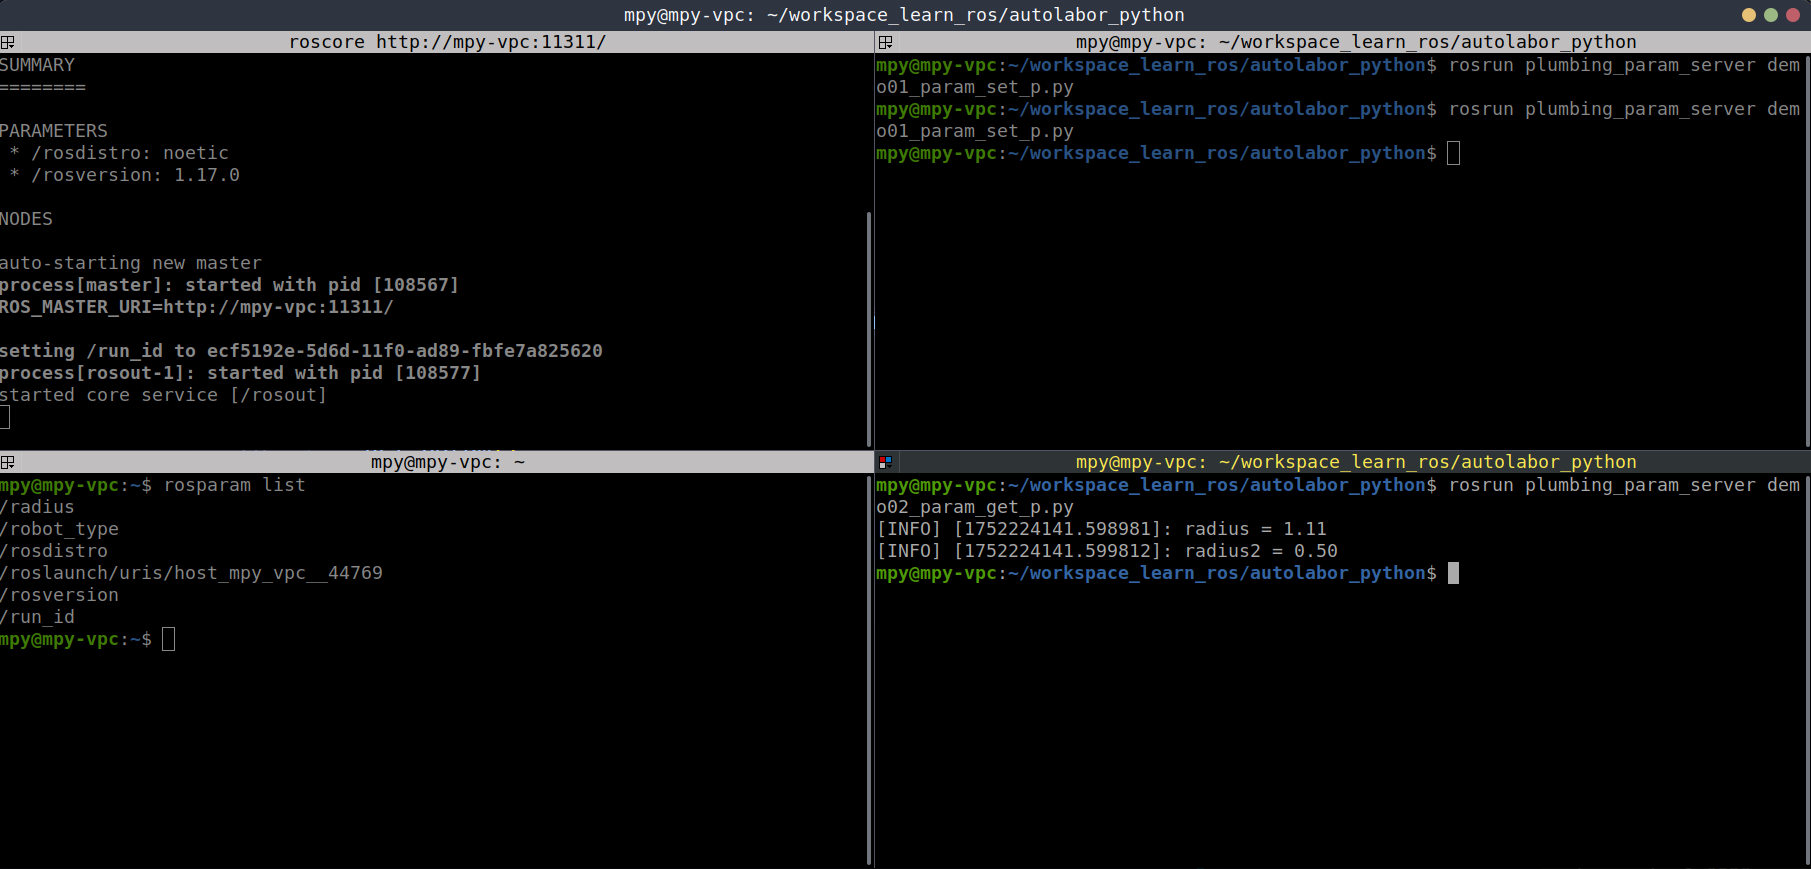Select the 'mpy@mpy-vpc: ~' pane title bar

[447, 462]
